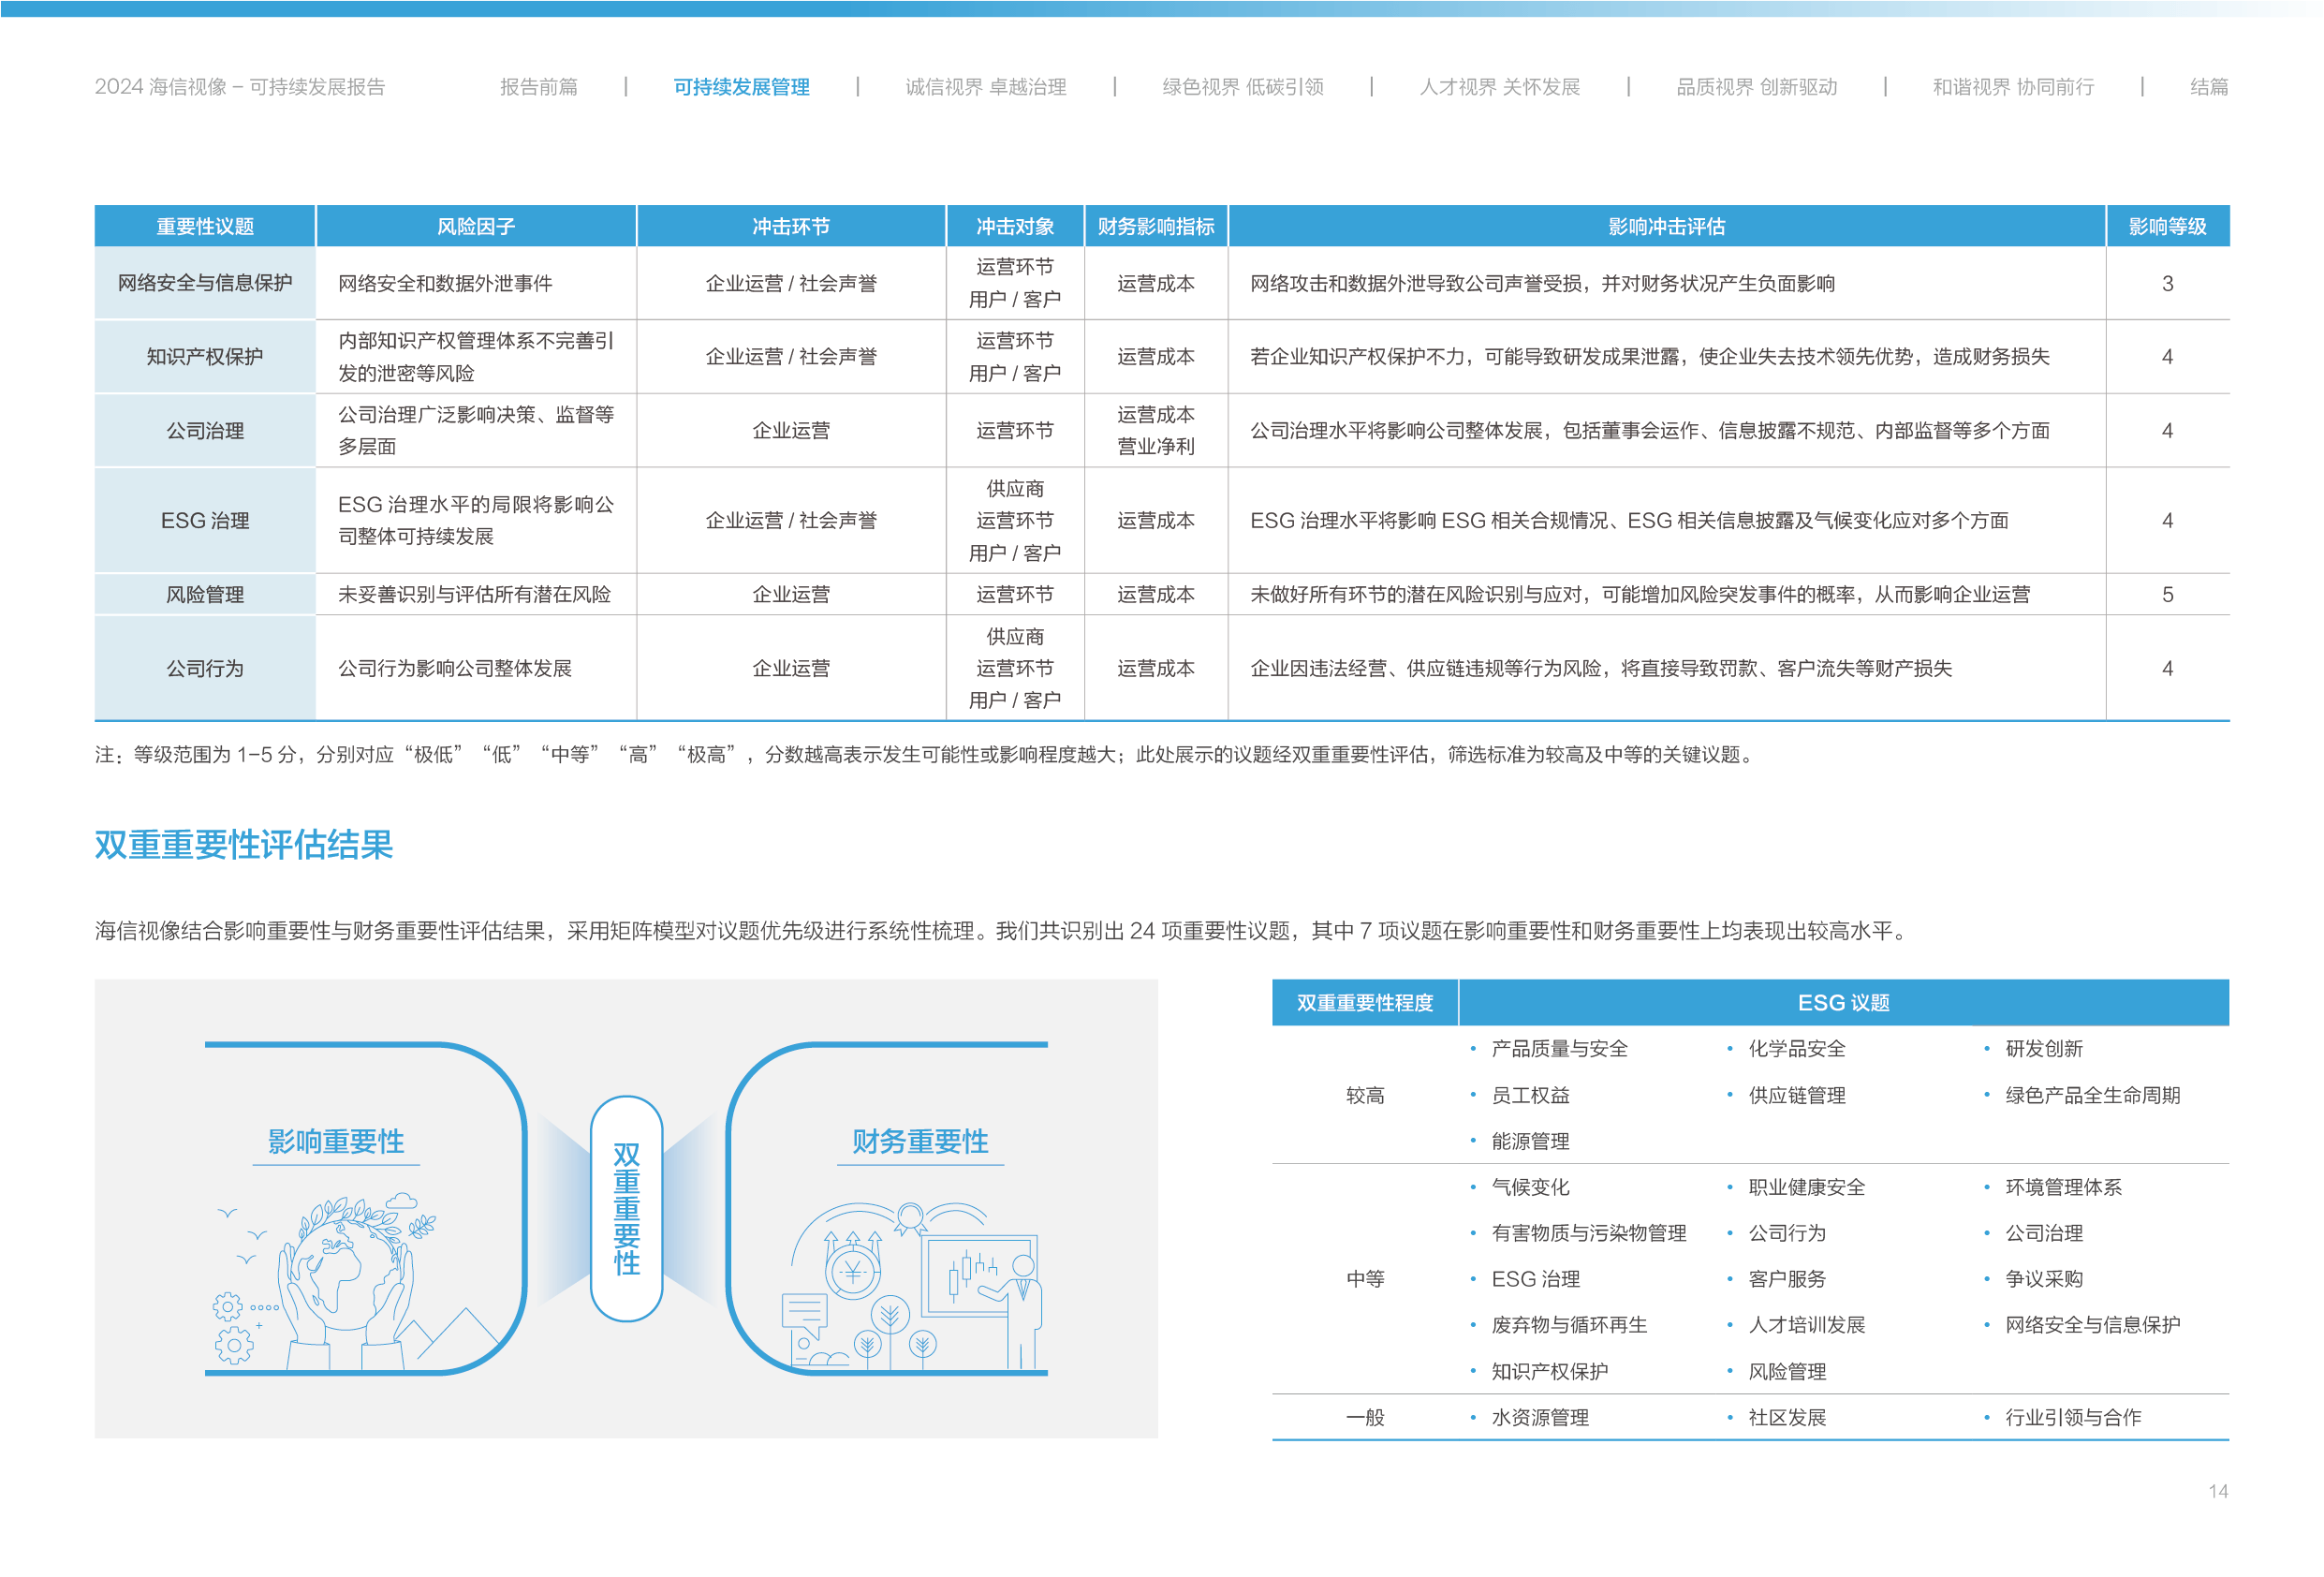Screen dimensions: 2324x1577
Task: Click the 财务重要性 heading in diagram
Action: tap(920, 1141)
